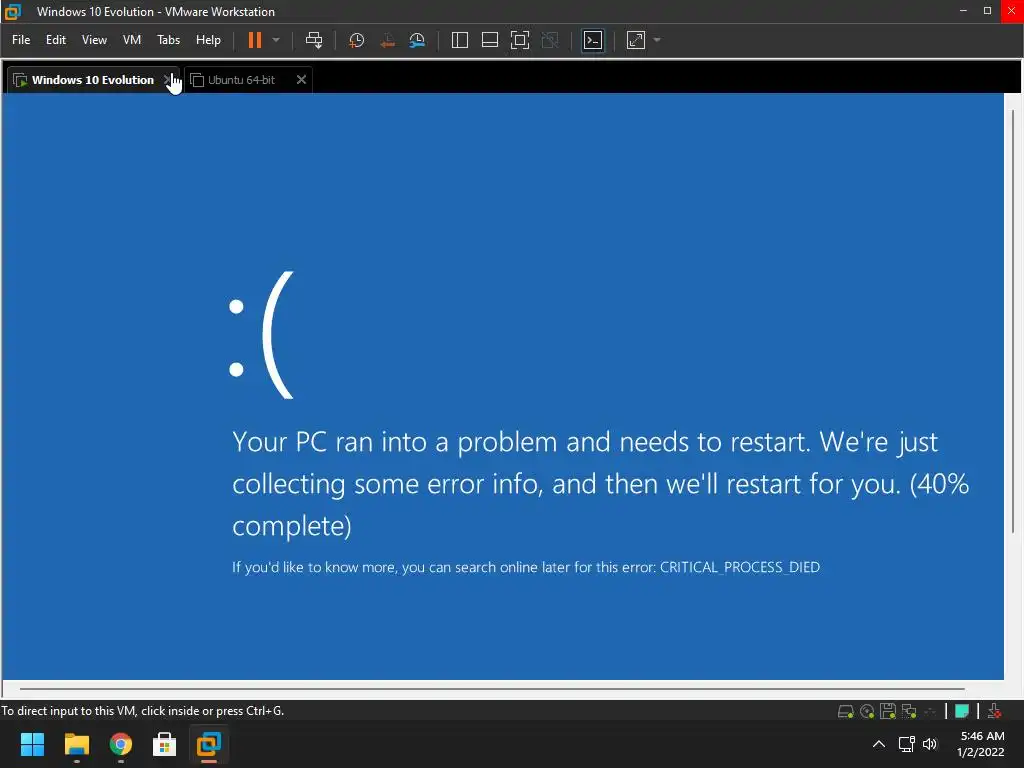Revert the VM to its previous snapshot
Viewport: 1024px width, 768px height.
point(387,40)
